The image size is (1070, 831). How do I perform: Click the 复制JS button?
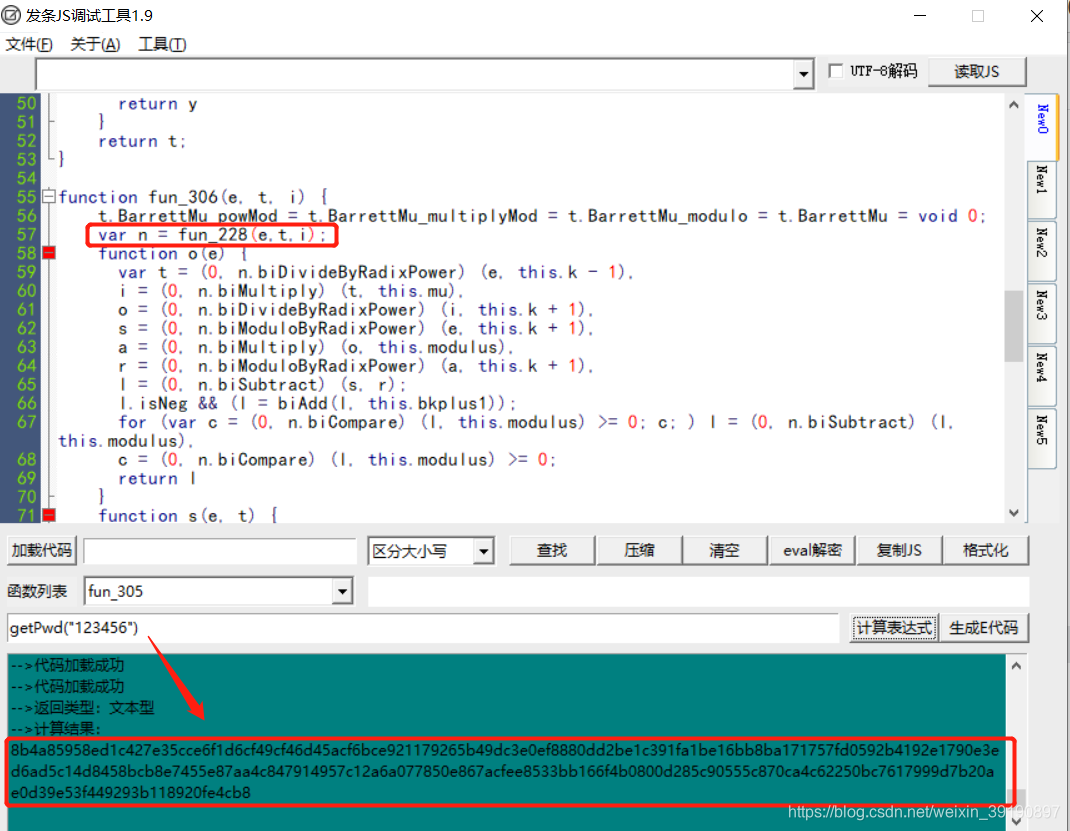[899, 550]
